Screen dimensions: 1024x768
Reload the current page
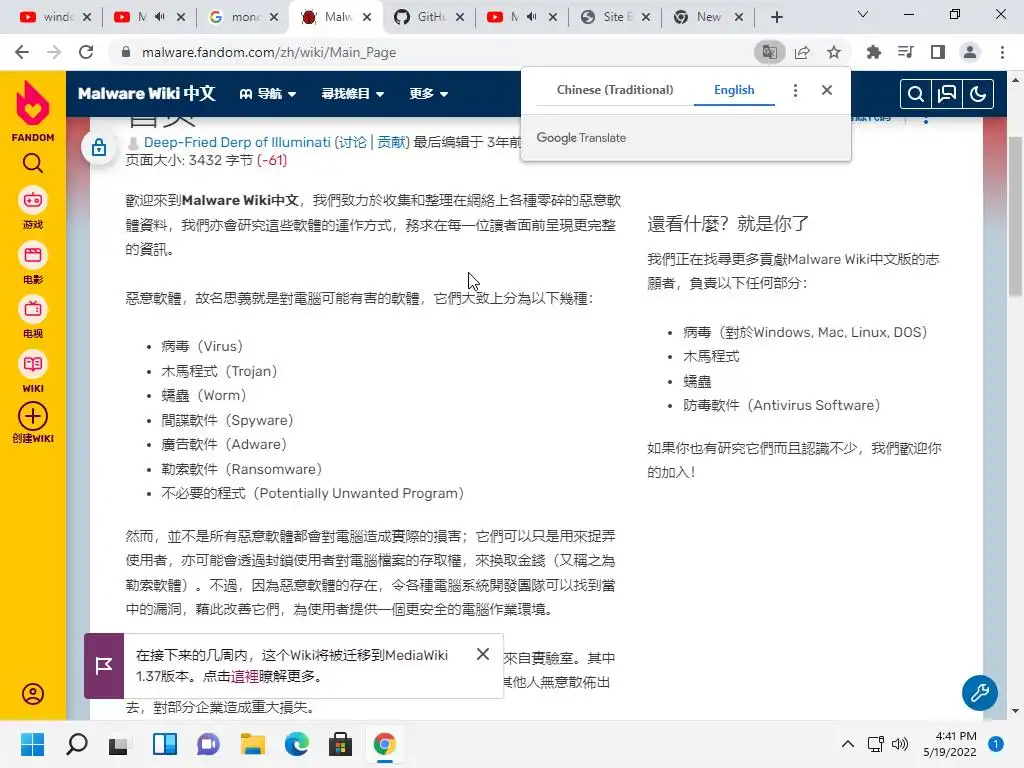pos(86,52)
